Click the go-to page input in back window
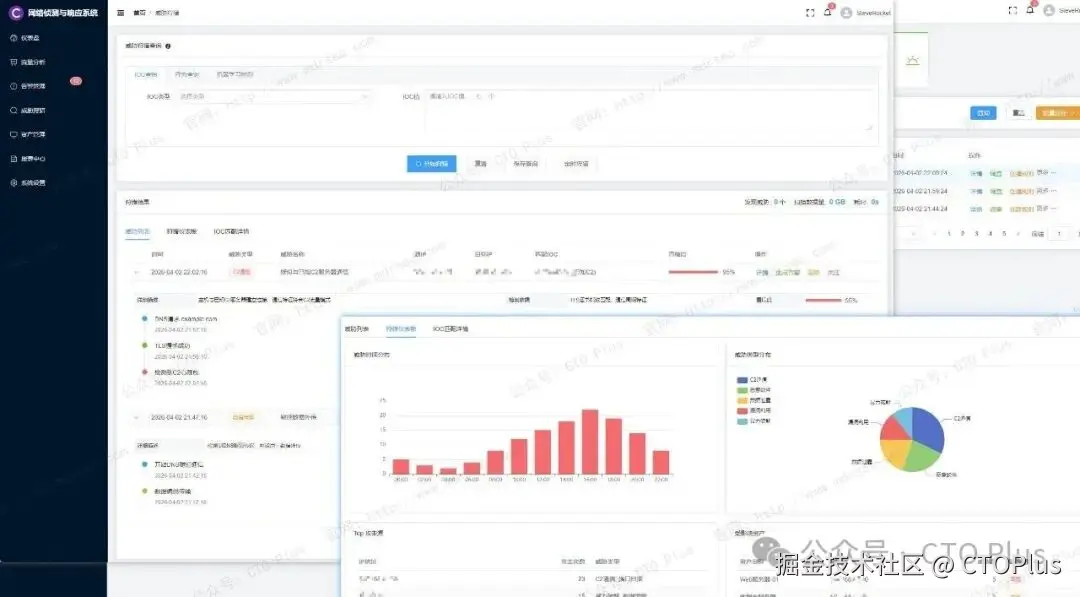1080x597 pixels. [1059, 234]
